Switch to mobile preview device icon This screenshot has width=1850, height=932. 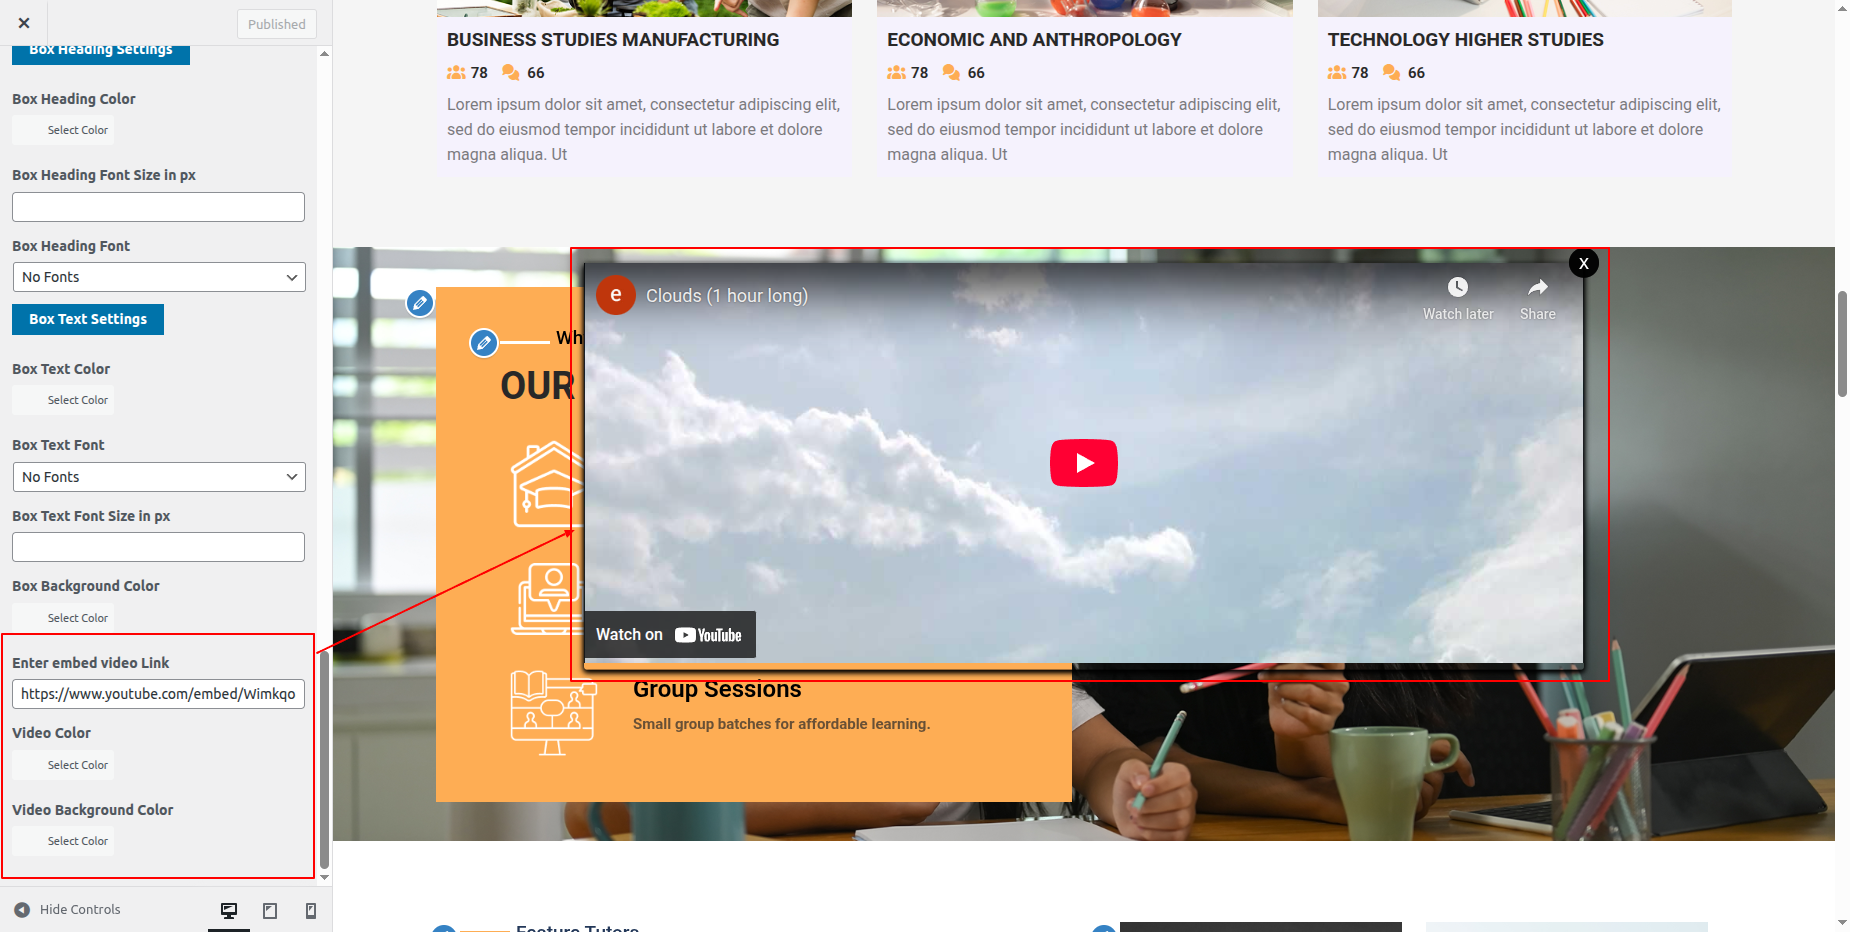coord(311,910)
